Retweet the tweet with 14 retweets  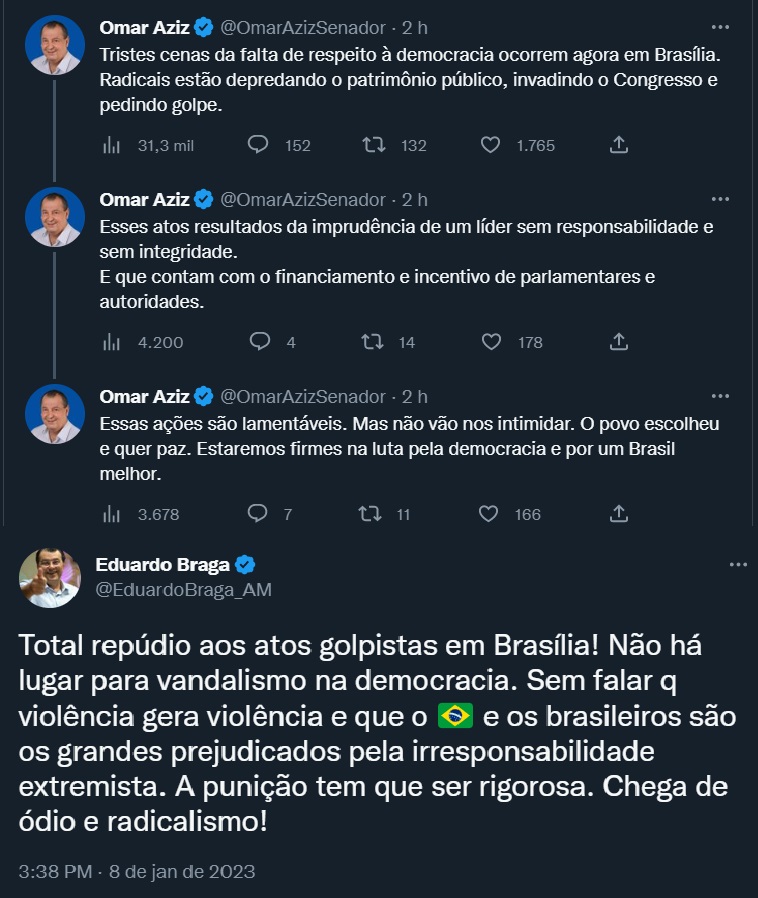click(x=373, y=342)
